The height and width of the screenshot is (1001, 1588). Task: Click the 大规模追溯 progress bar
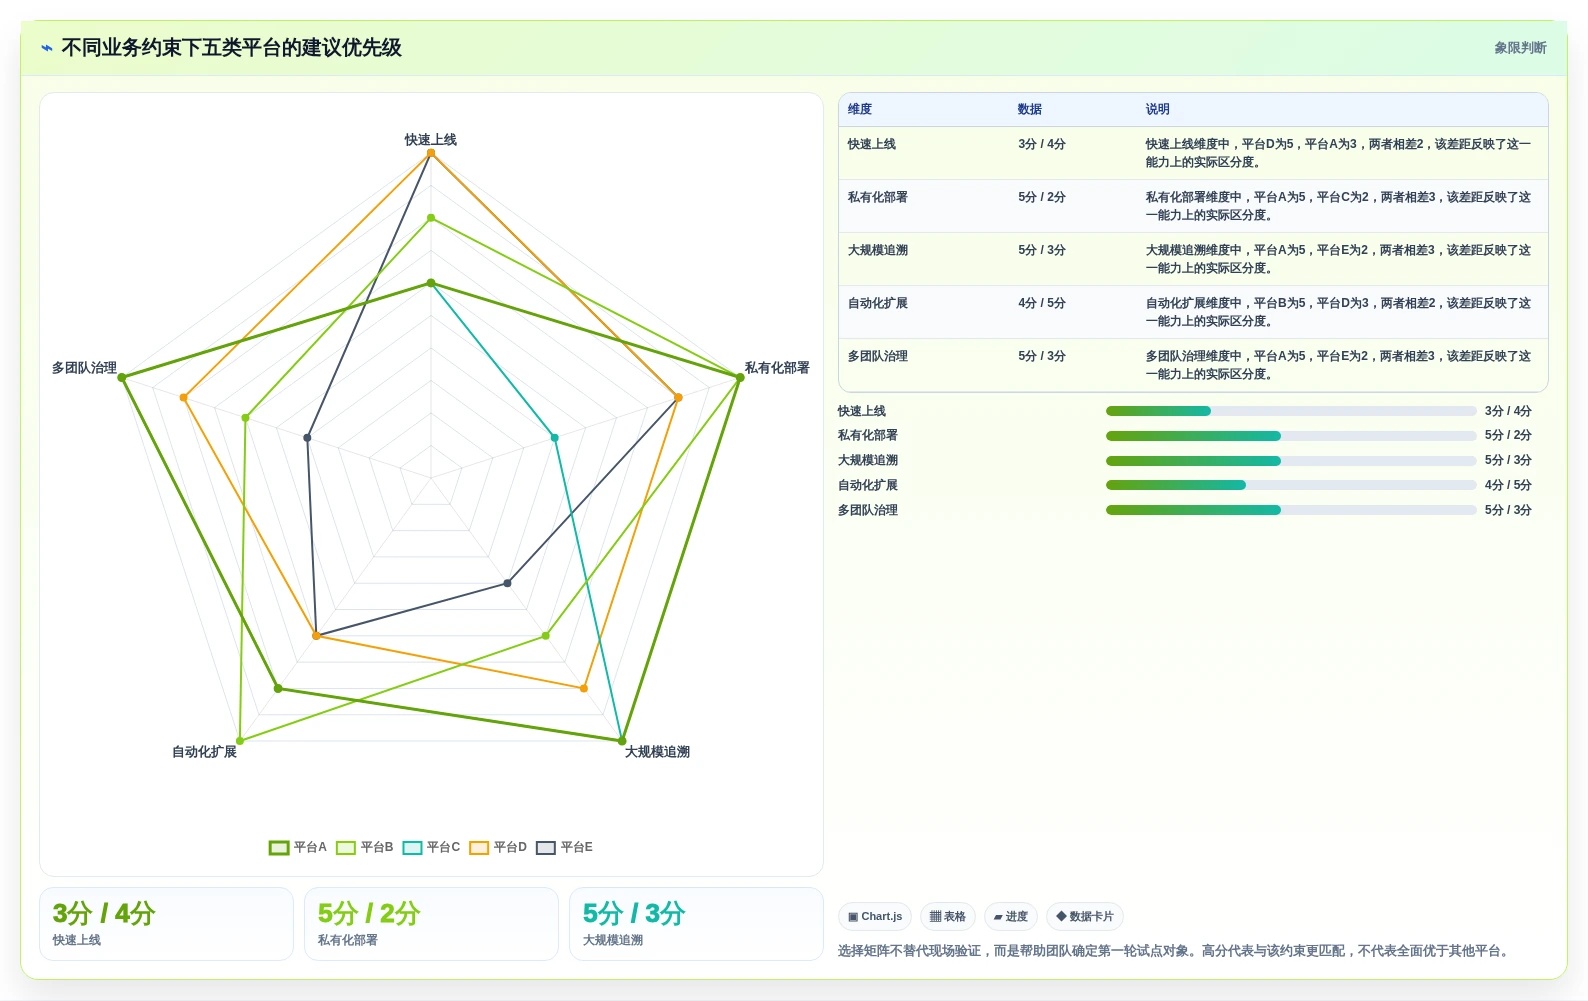point(1291,461)
